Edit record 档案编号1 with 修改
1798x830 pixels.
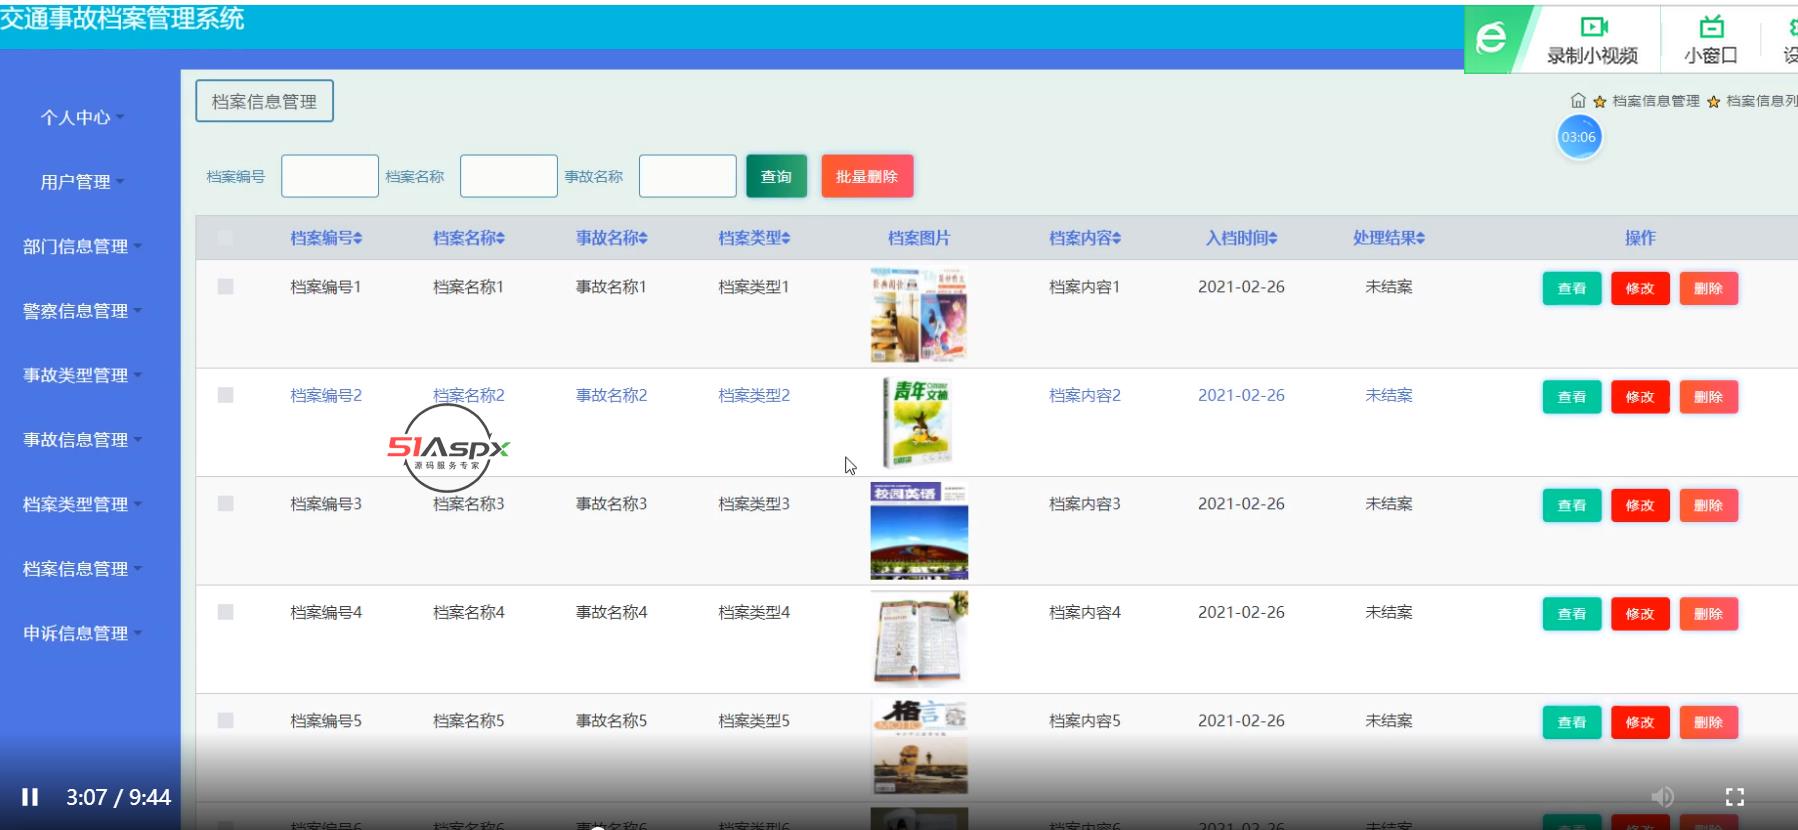point(1640,288)
